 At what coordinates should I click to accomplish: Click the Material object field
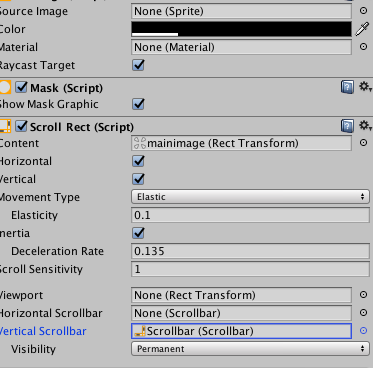click(x=241, y=47)
